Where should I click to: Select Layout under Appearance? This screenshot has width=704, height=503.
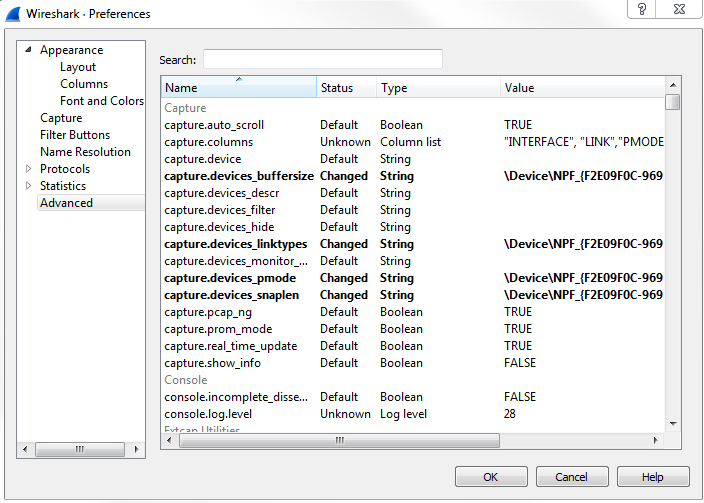[78, 67]
